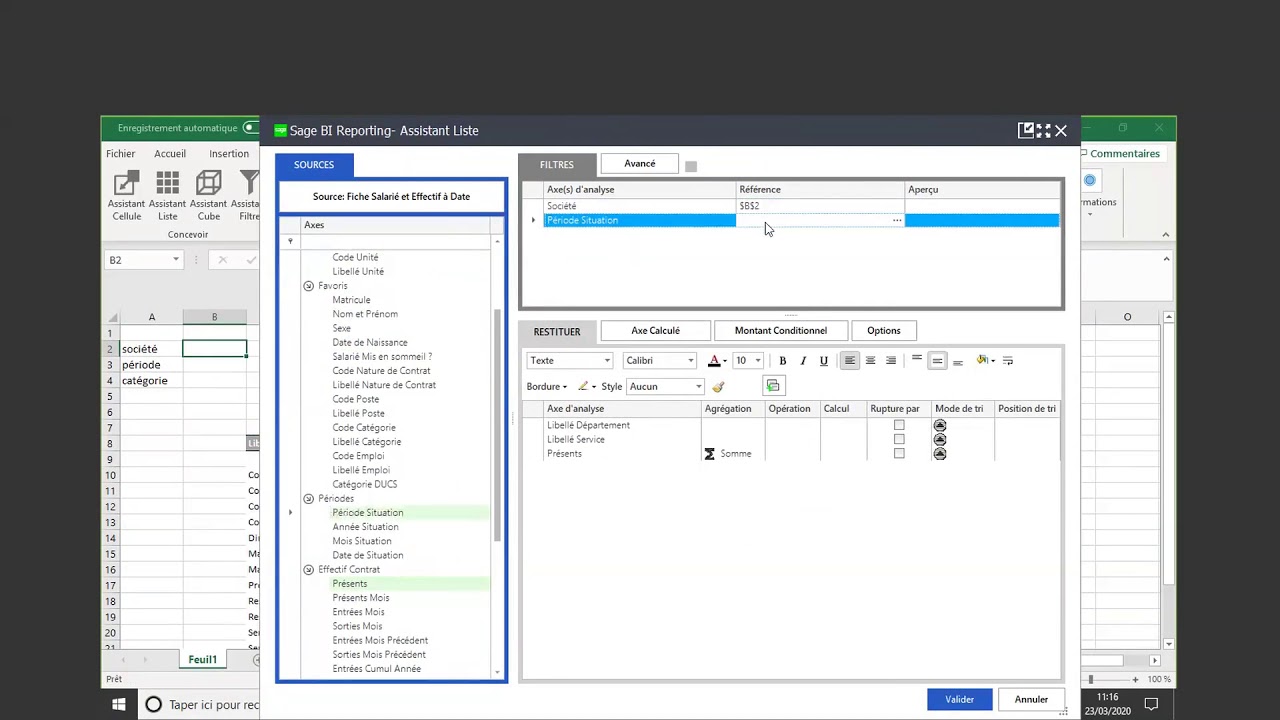
Task: Click the Valider button
Action: click(960, 699)
